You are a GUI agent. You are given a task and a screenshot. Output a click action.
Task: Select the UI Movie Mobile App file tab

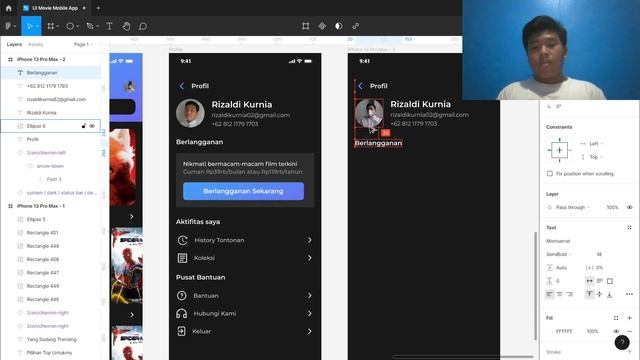[54, 8]
